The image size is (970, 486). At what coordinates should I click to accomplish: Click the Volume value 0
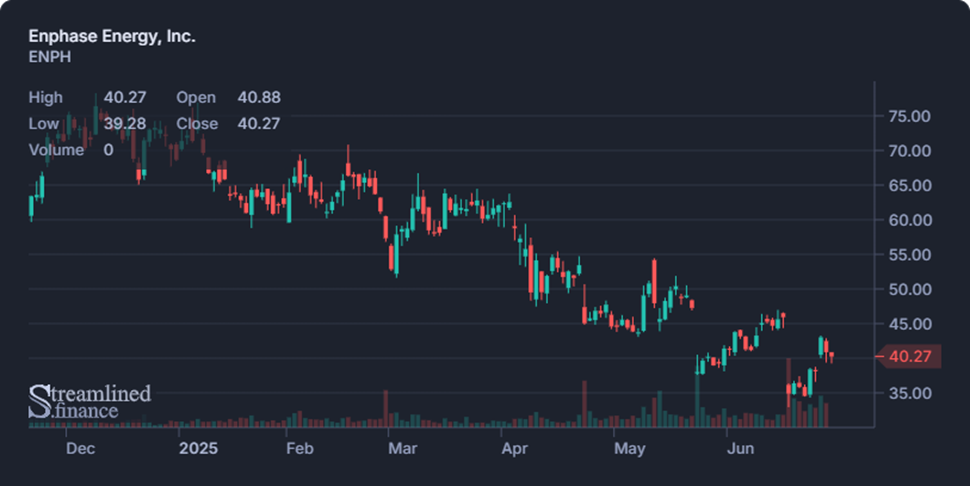click(108, 150)
